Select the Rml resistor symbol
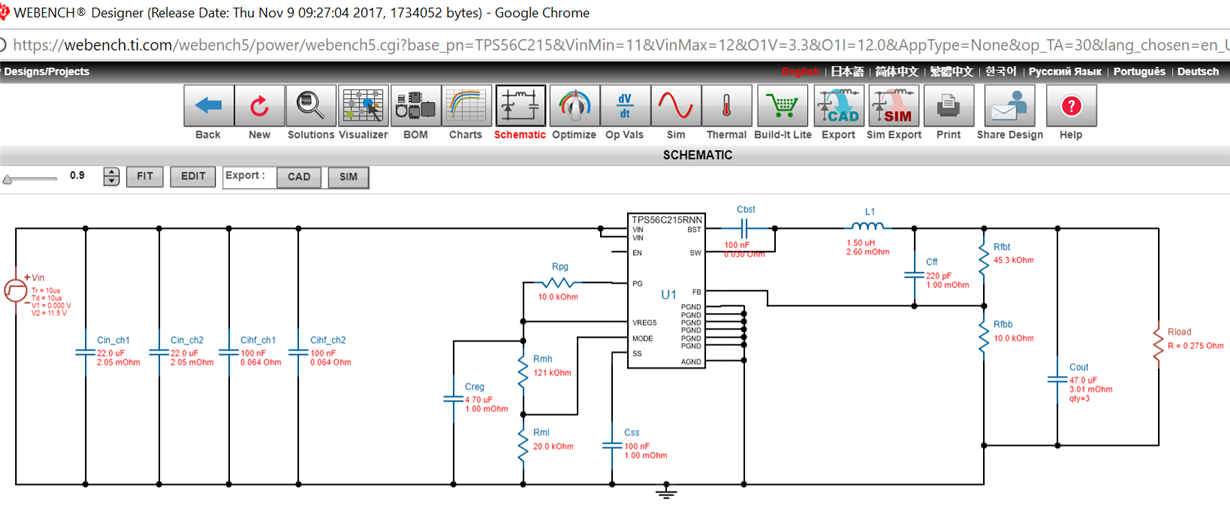The height and width of the screenshot is (517, 1230). tap(521, 444)
